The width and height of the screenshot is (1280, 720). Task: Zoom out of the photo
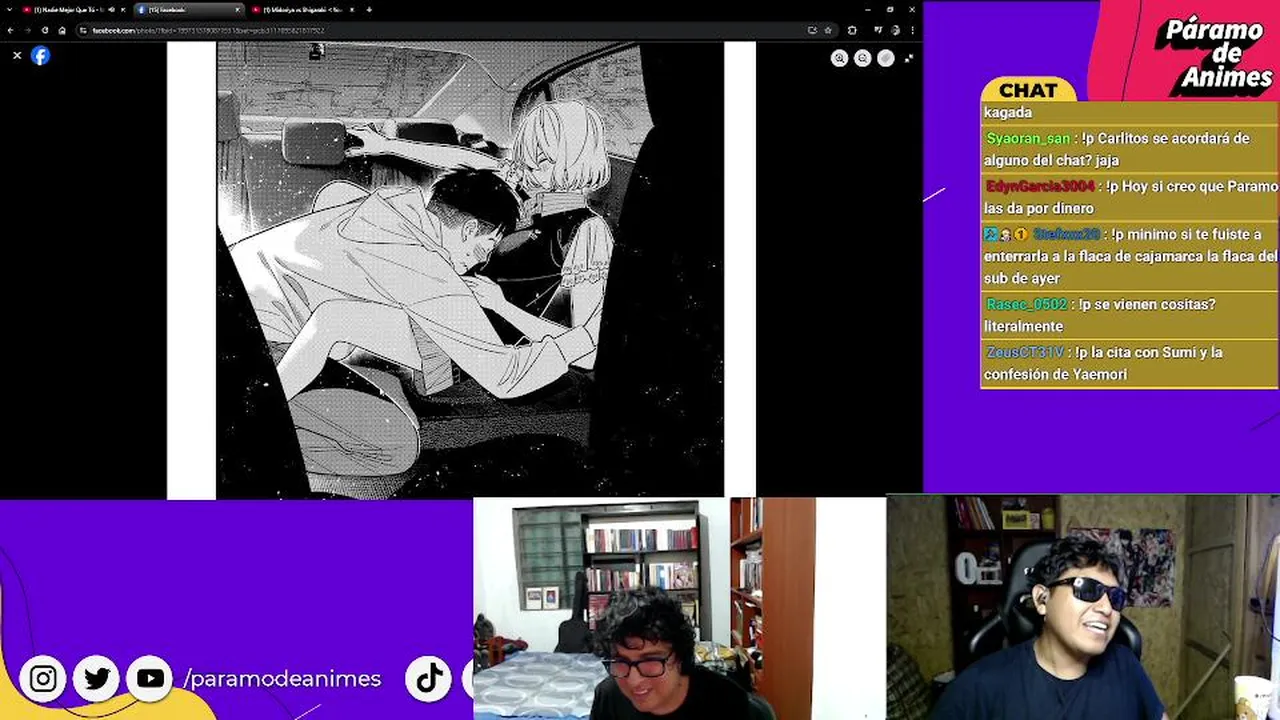tap(863, 59)
